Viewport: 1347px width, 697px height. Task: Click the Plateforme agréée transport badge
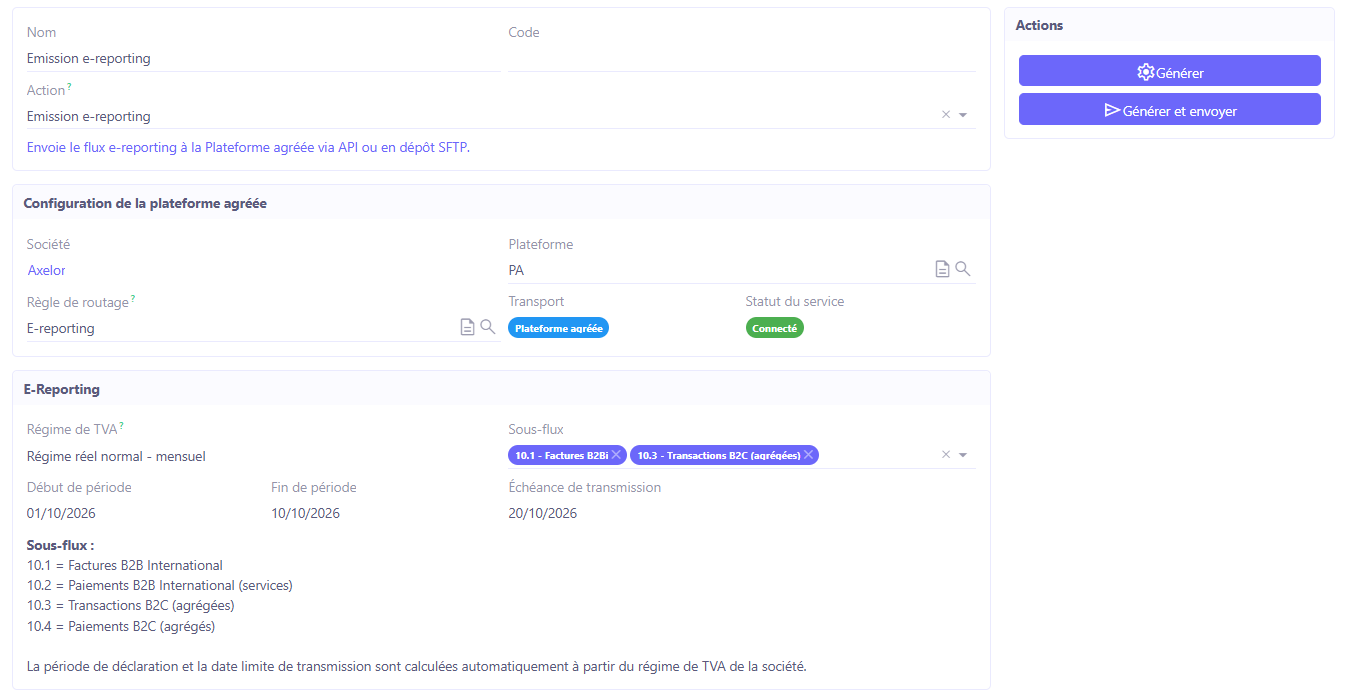click(558, 328)
